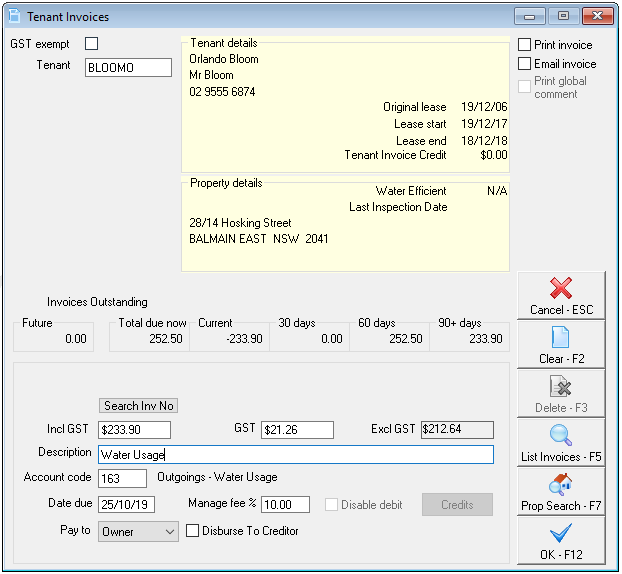This screenshot has width=622, height=574.
Task: Open Prop Search - F7 house button
Action: click(561, 492)
